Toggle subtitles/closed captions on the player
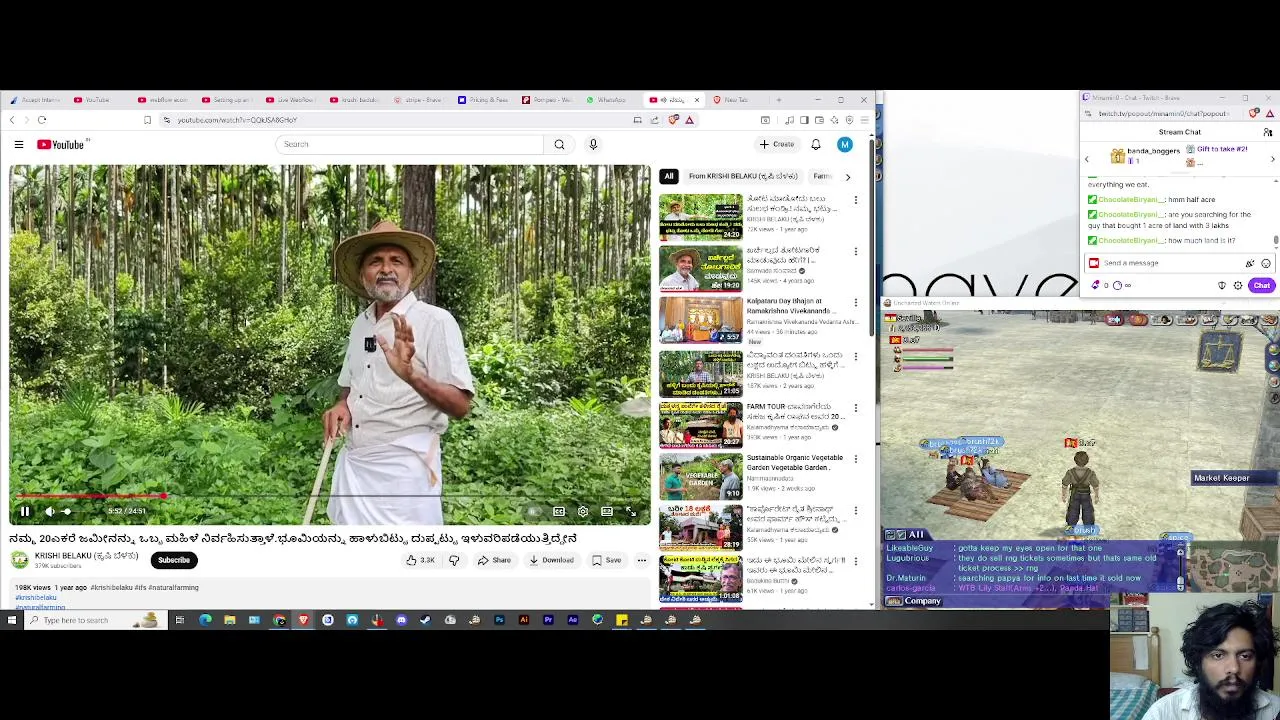Screen dimensions: 1280x720 tap(559, 511)
